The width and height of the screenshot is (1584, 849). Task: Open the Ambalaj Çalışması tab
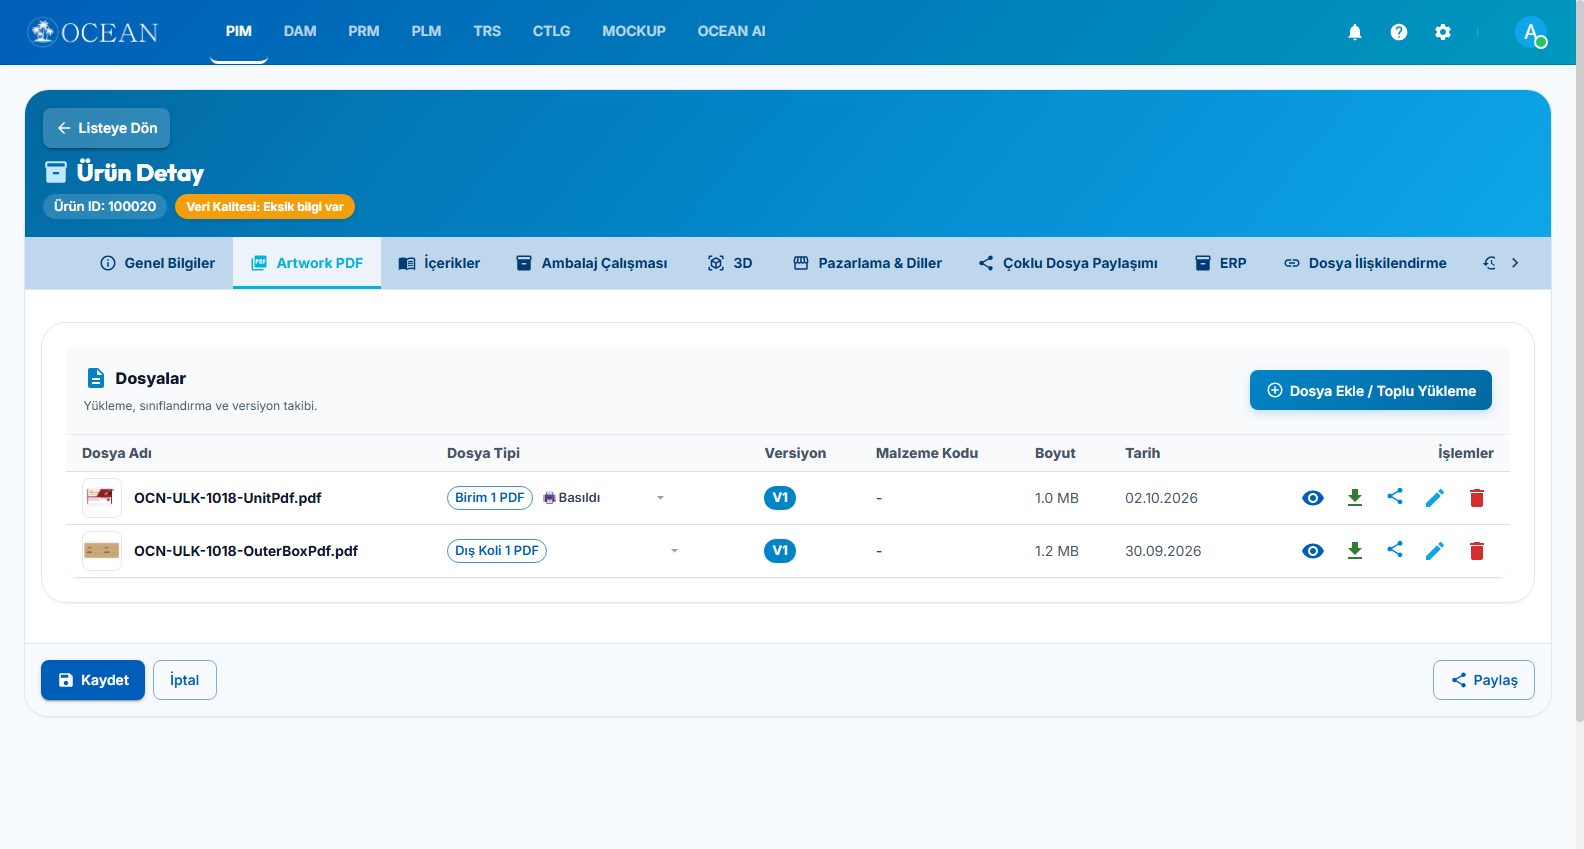point(591,263)
